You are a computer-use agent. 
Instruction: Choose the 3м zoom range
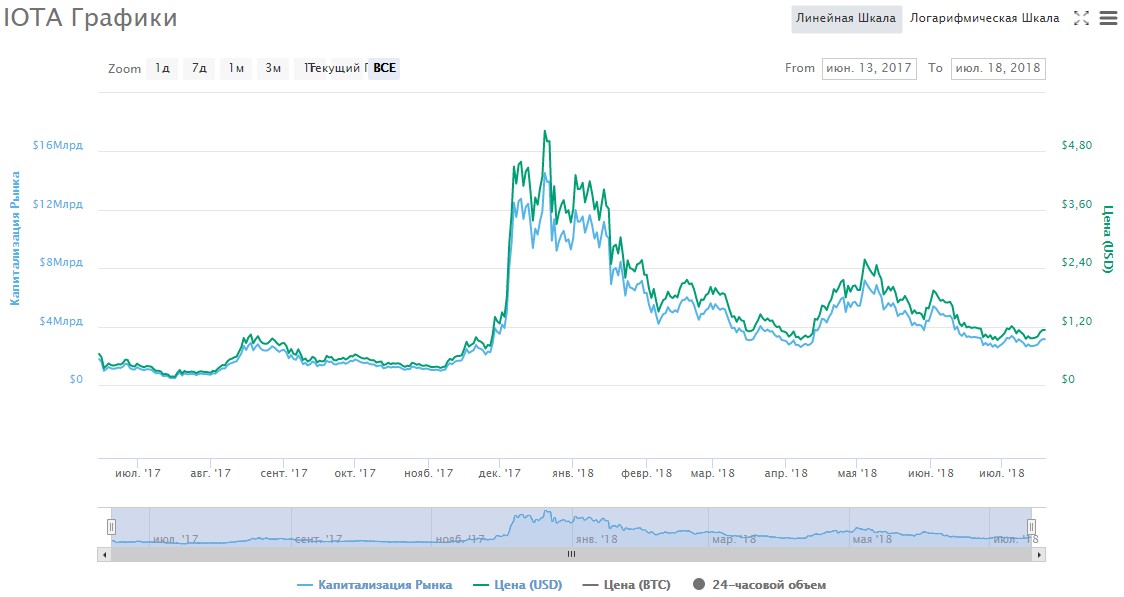coord(272,68)
